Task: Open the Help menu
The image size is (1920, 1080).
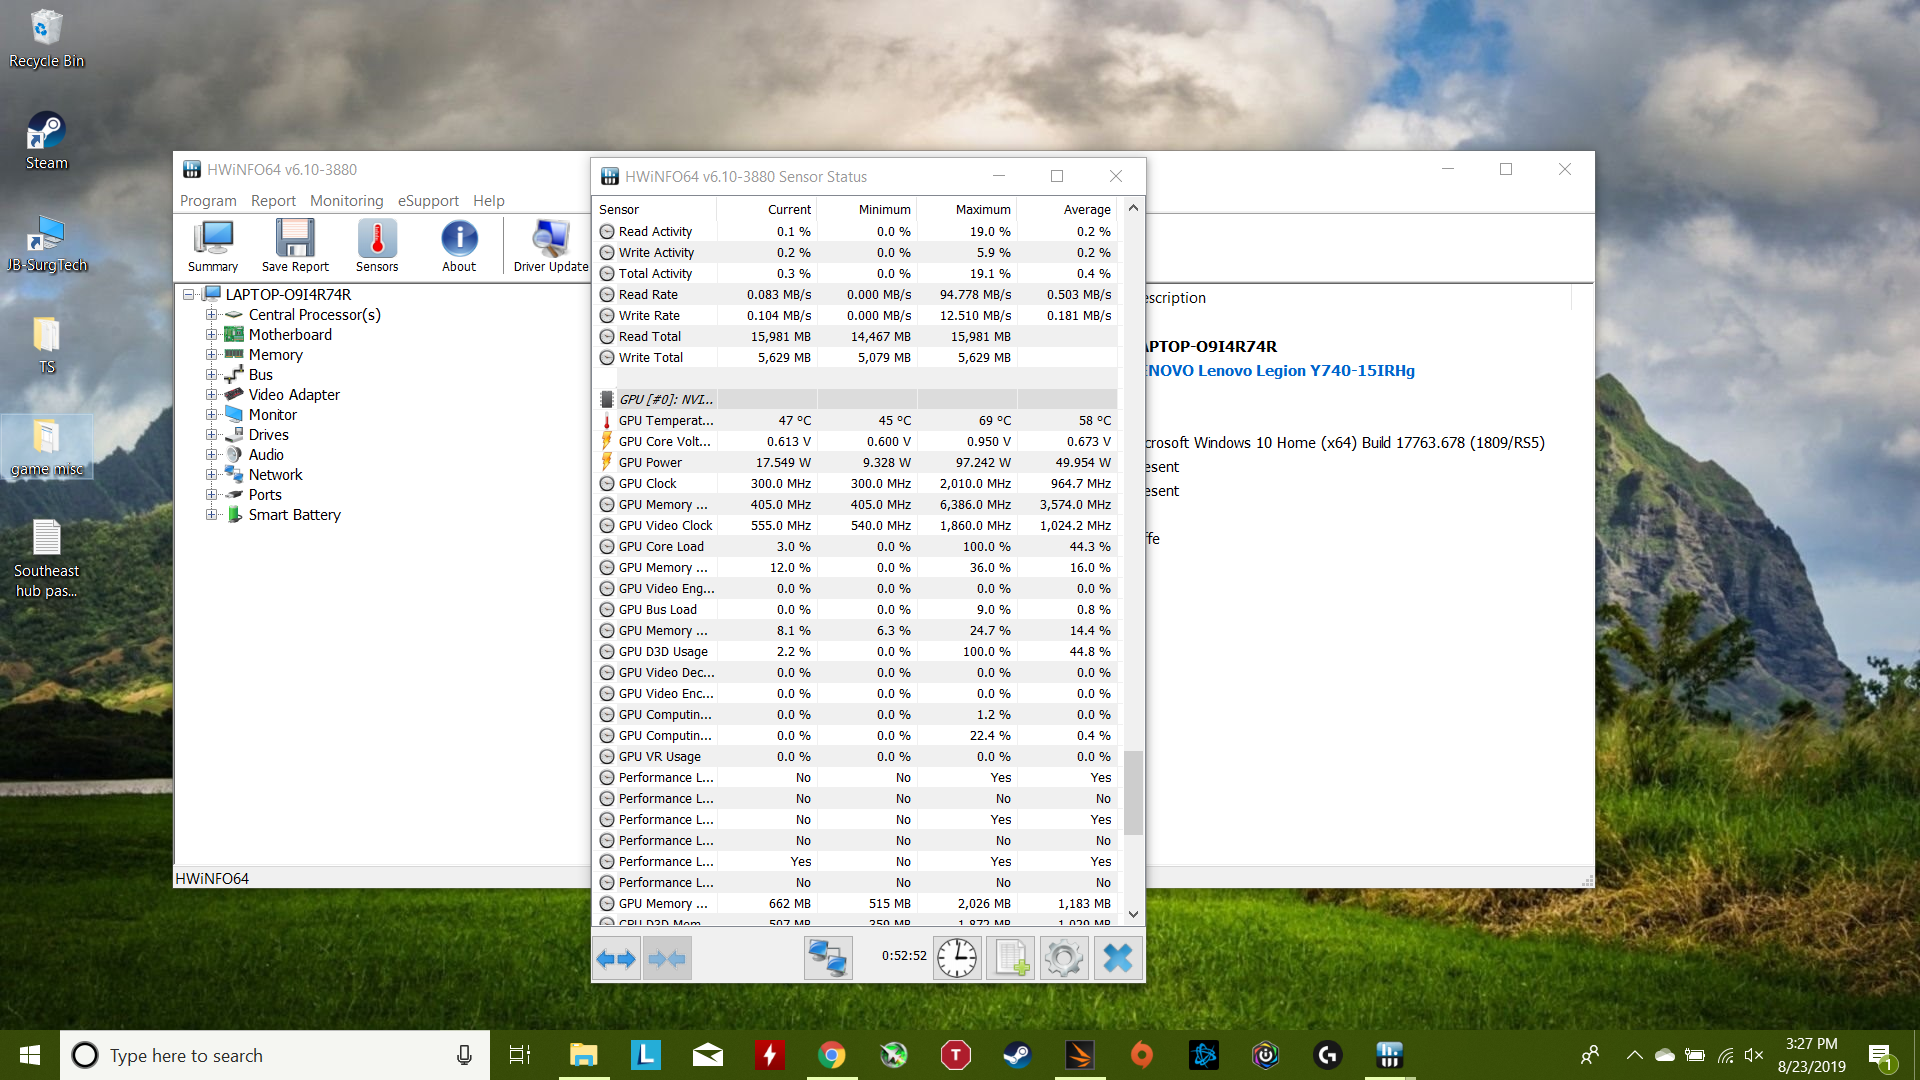Action: (x=489, y=201)
